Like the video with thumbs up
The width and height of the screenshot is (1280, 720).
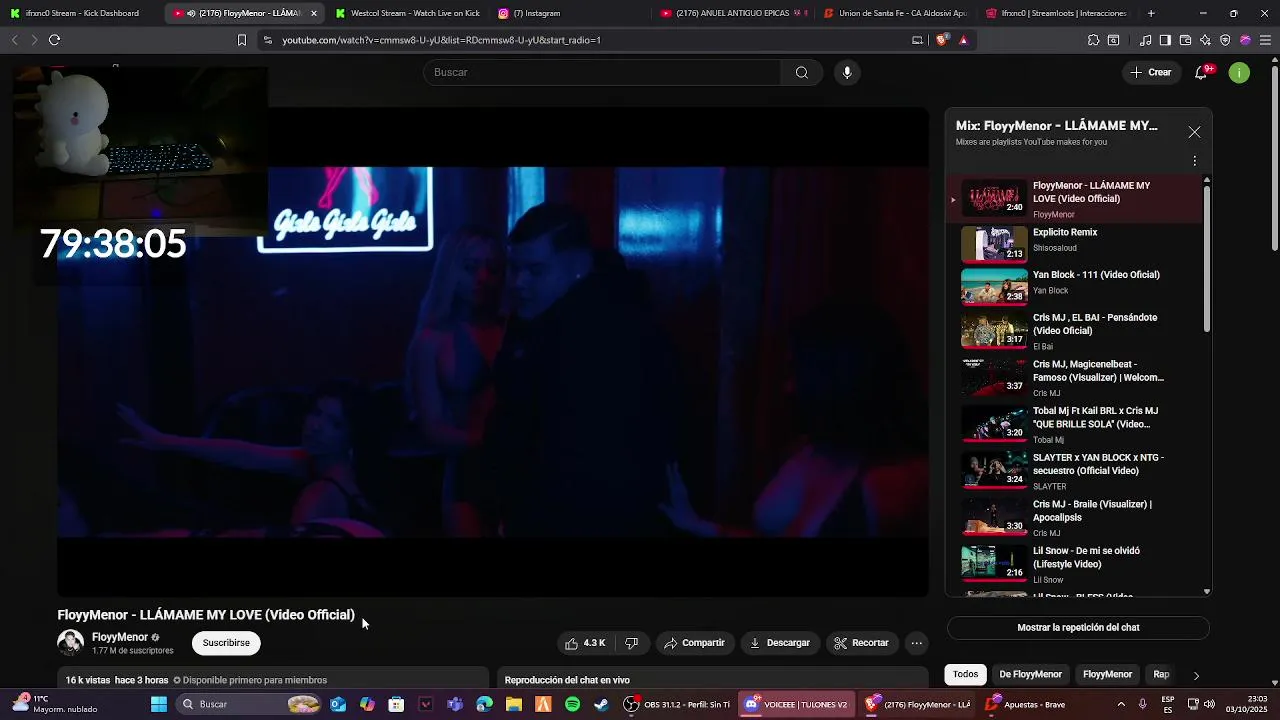pyautogui.click(x=586, y=643)
